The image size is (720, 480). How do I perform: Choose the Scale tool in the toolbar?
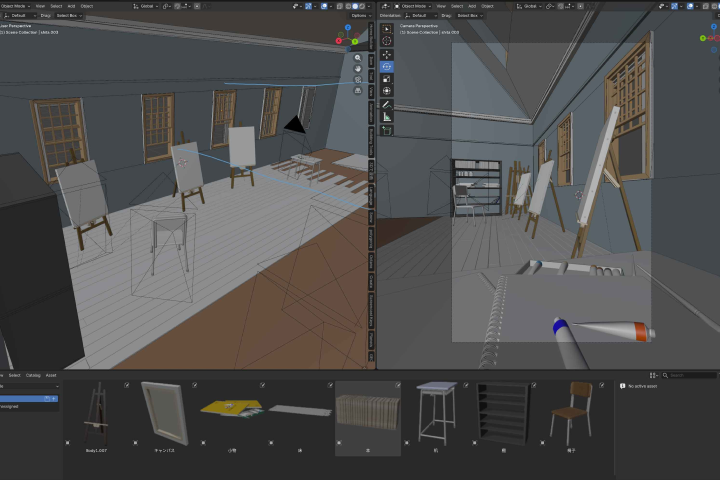tap(387, 79)
